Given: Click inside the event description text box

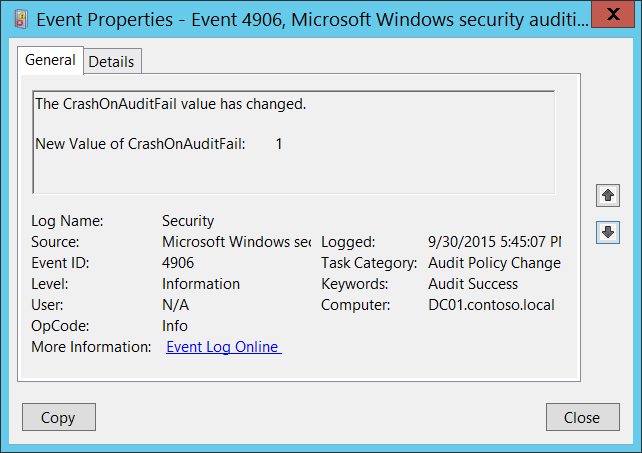Looking at the screenshot, I should pos(293,140).
